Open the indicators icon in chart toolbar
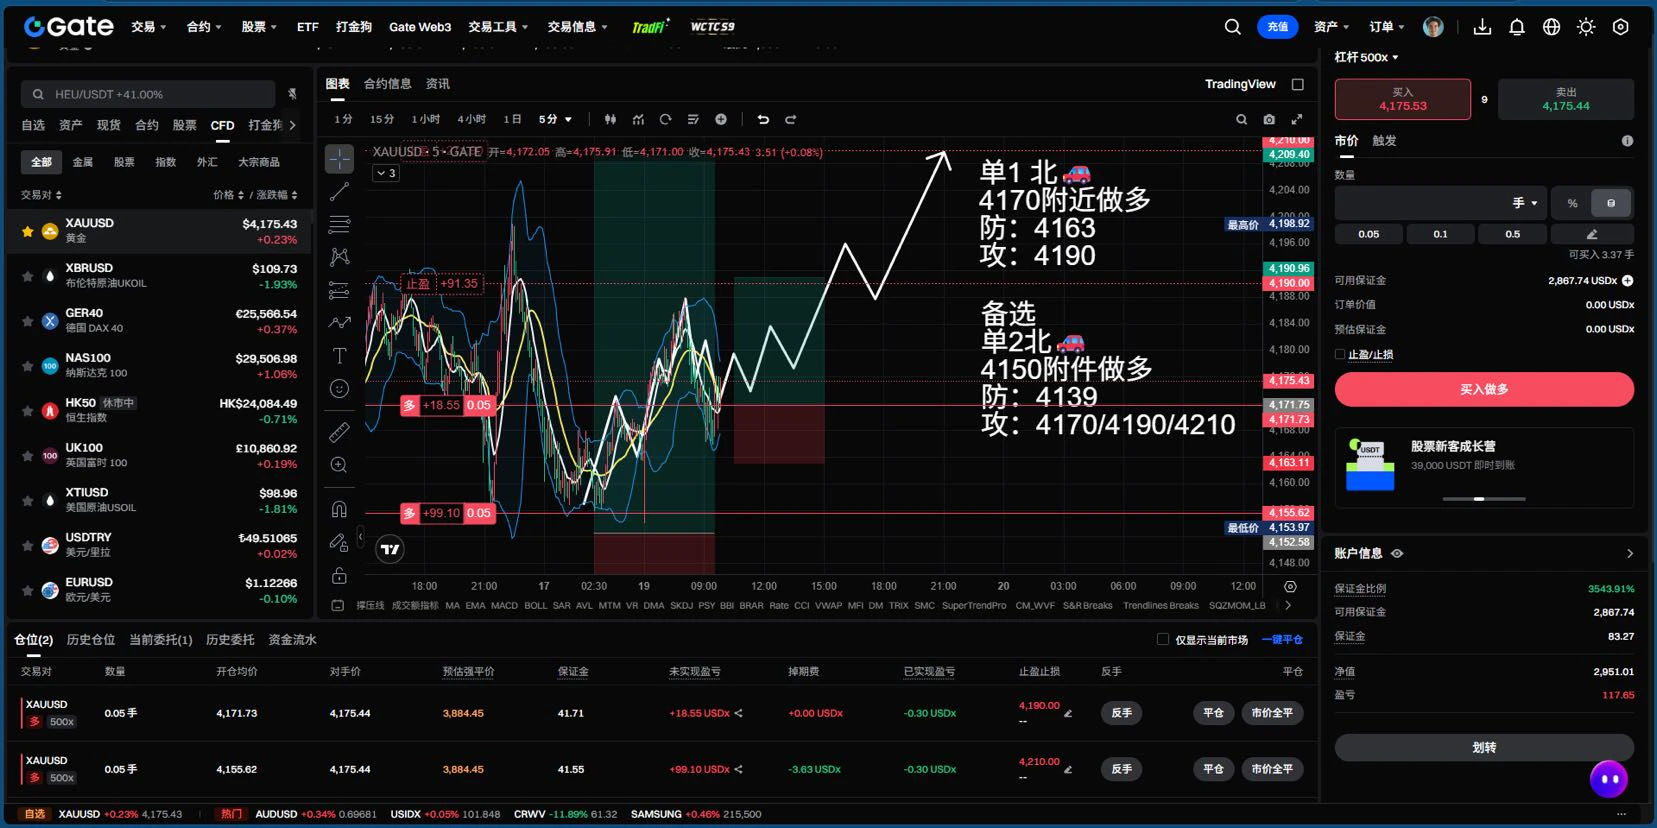The width and height of the screenshot is (1657, 828). point(638,119)
